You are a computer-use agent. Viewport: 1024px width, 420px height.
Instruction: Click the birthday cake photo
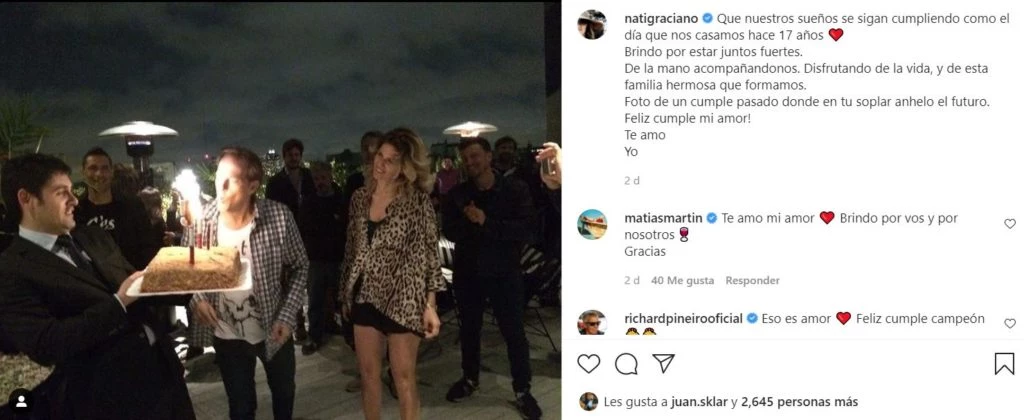click(280, 210)
